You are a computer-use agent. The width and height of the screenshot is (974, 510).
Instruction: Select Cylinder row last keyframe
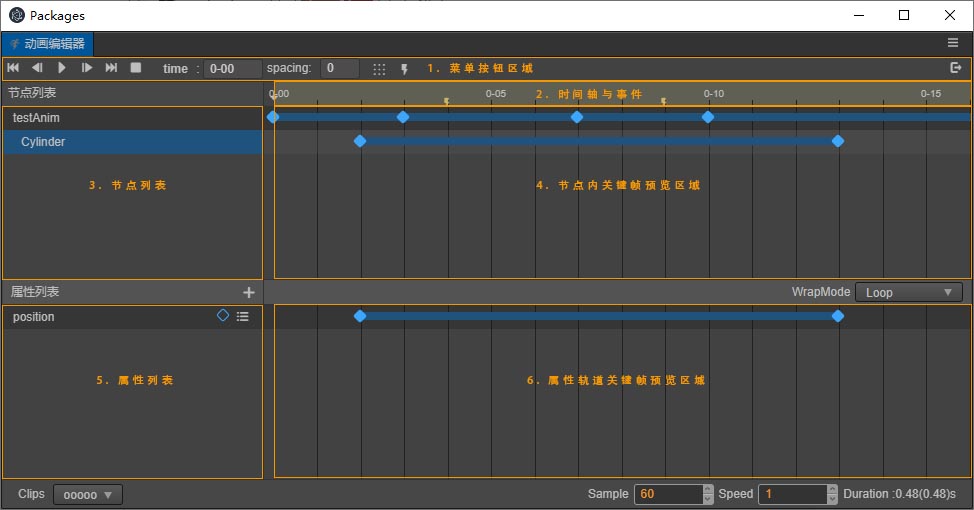838,141
